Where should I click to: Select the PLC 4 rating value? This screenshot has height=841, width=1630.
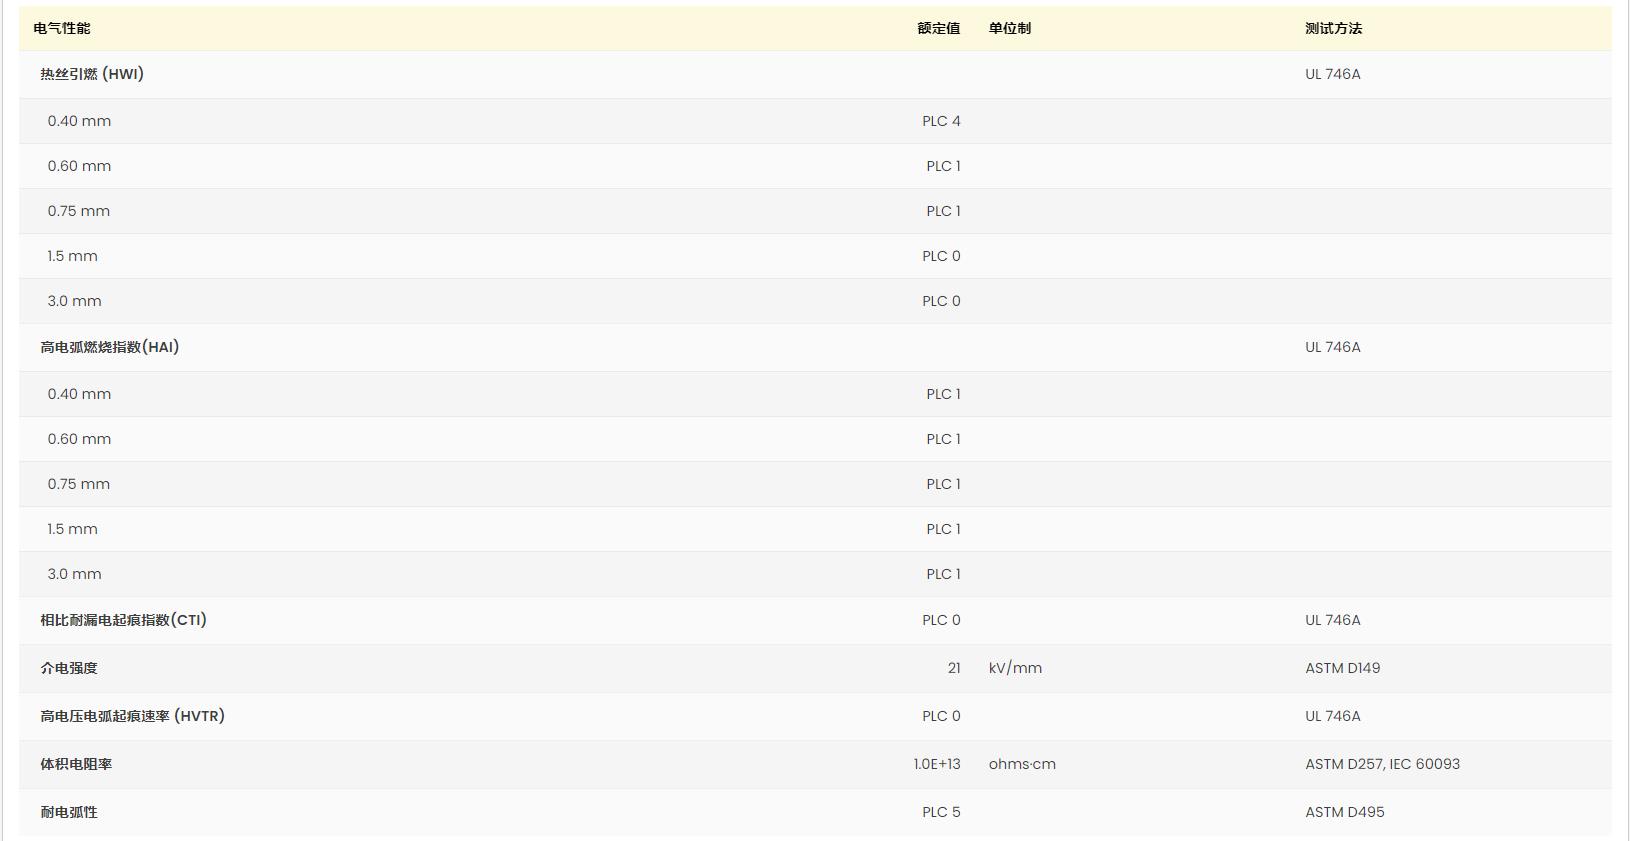click(x=941, y=121)
